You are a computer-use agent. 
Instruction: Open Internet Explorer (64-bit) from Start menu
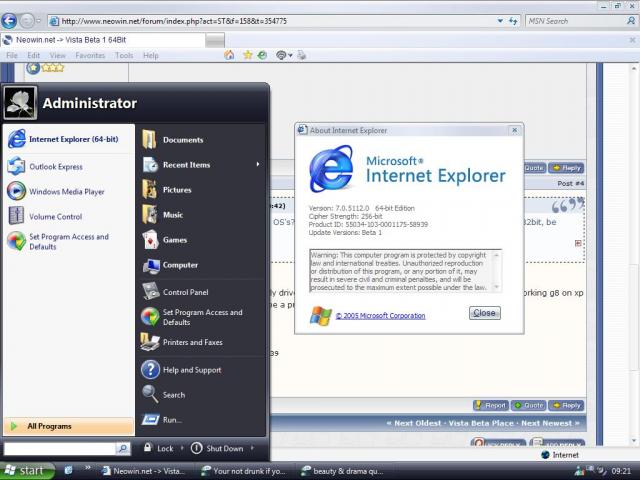tap(69, 139)
